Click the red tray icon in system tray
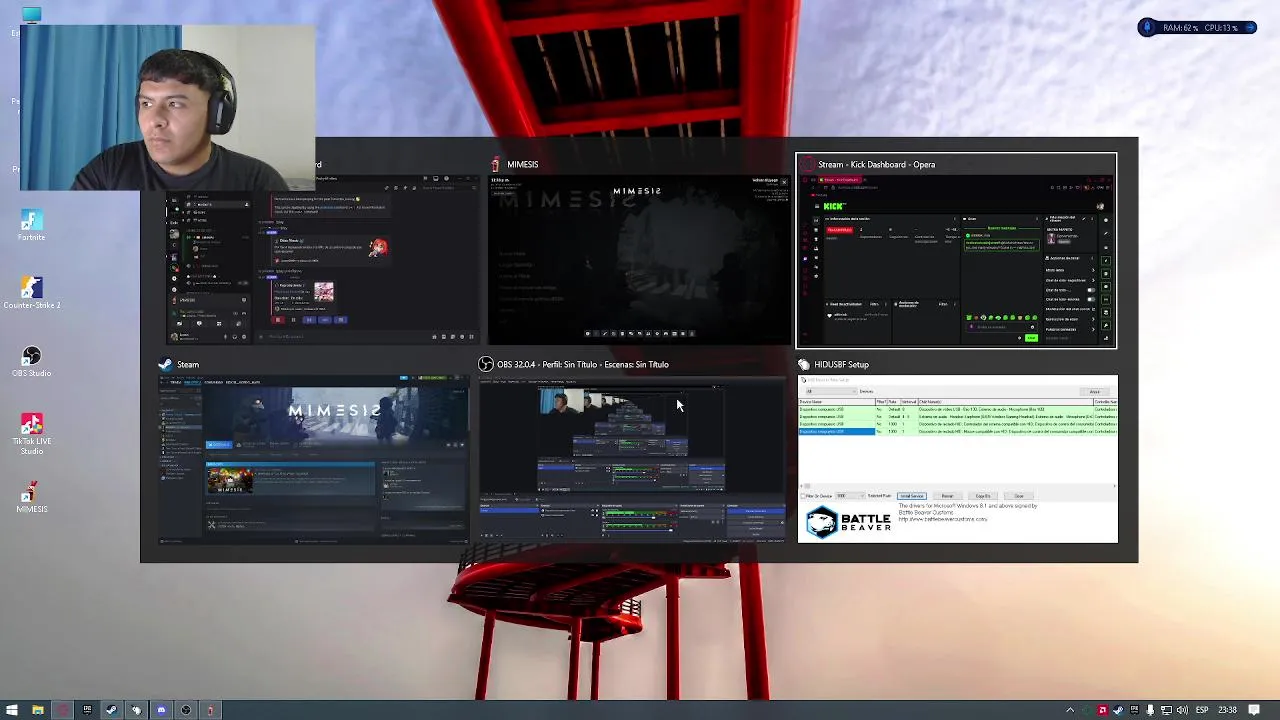The width and height of the screenshot is (1280, 720). pyautogui.click(x=1102, y=710)
